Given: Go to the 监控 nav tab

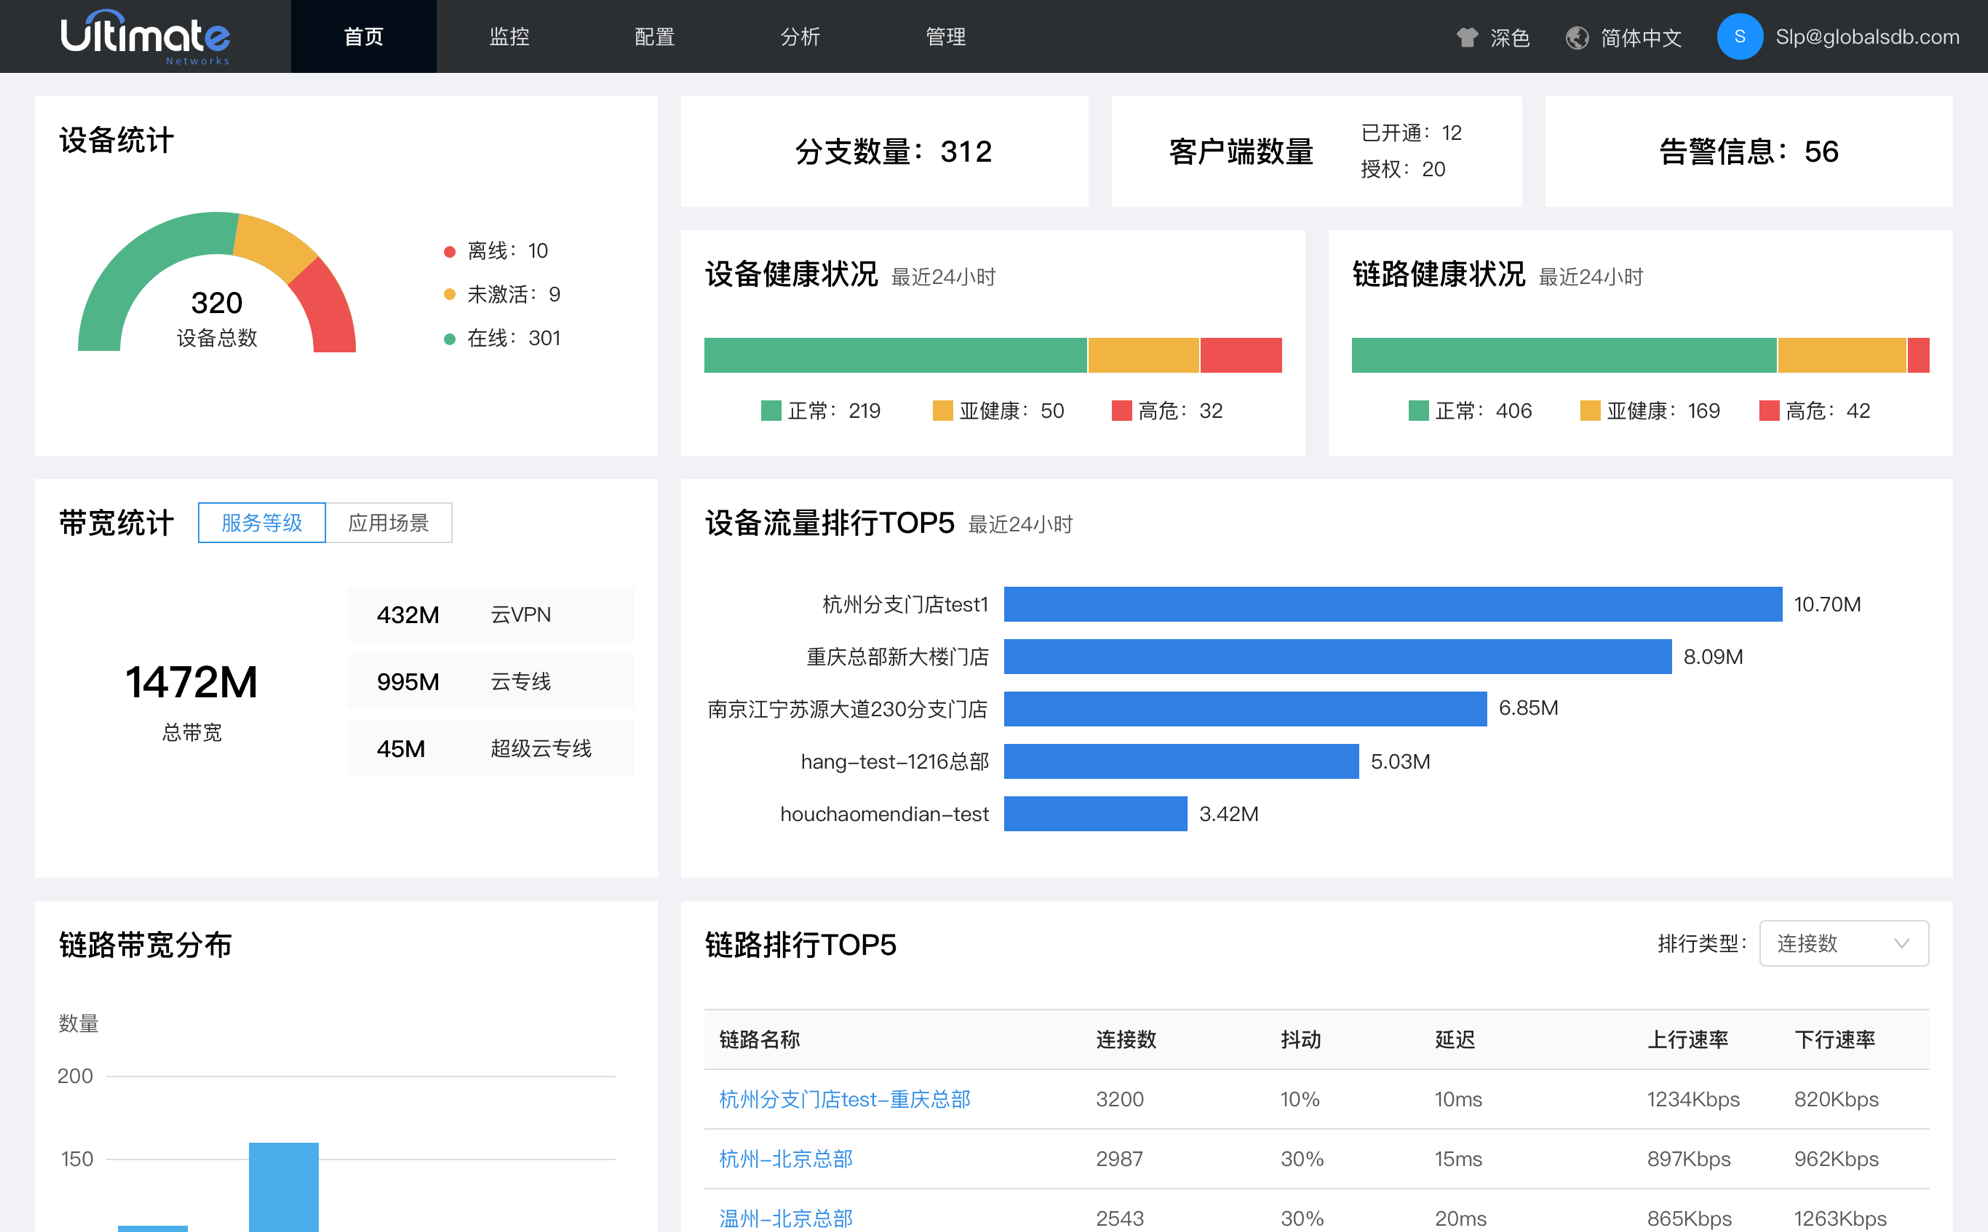Looking at the screenshot, I should coord(509,37).
